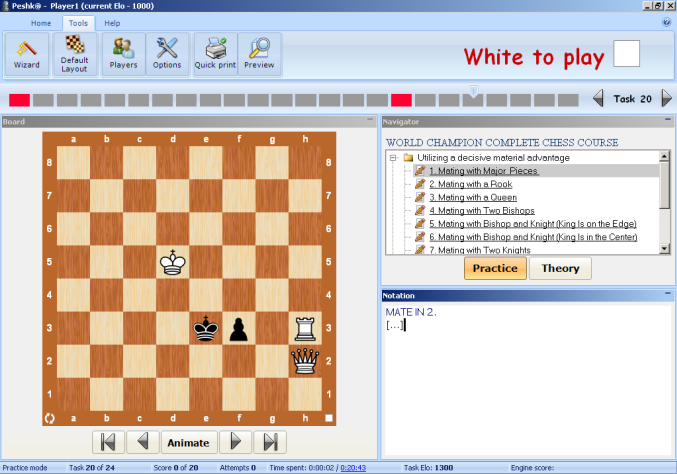Click empty square e4 on board
The image size is (677, 474).
(x=206, y=295)
